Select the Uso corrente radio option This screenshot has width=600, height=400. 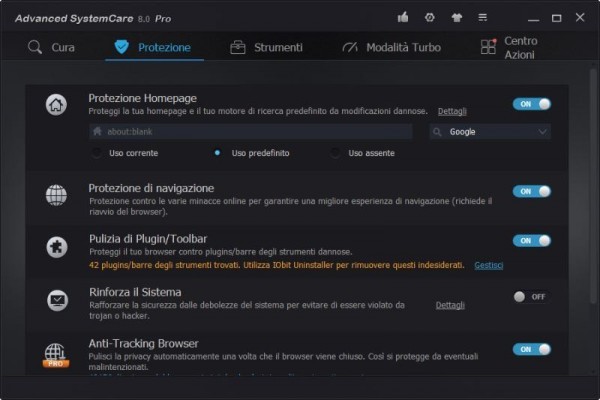point(97,153)
